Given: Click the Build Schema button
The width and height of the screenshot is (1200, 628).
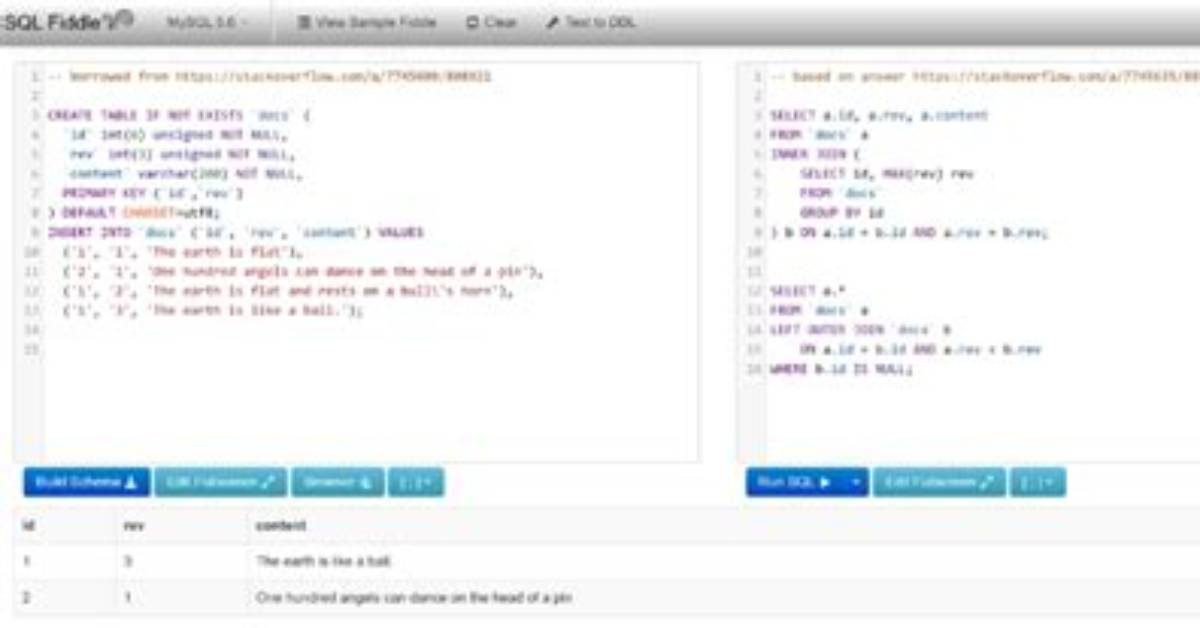Looking at the screenshot, I should click(x=87, y=482).
